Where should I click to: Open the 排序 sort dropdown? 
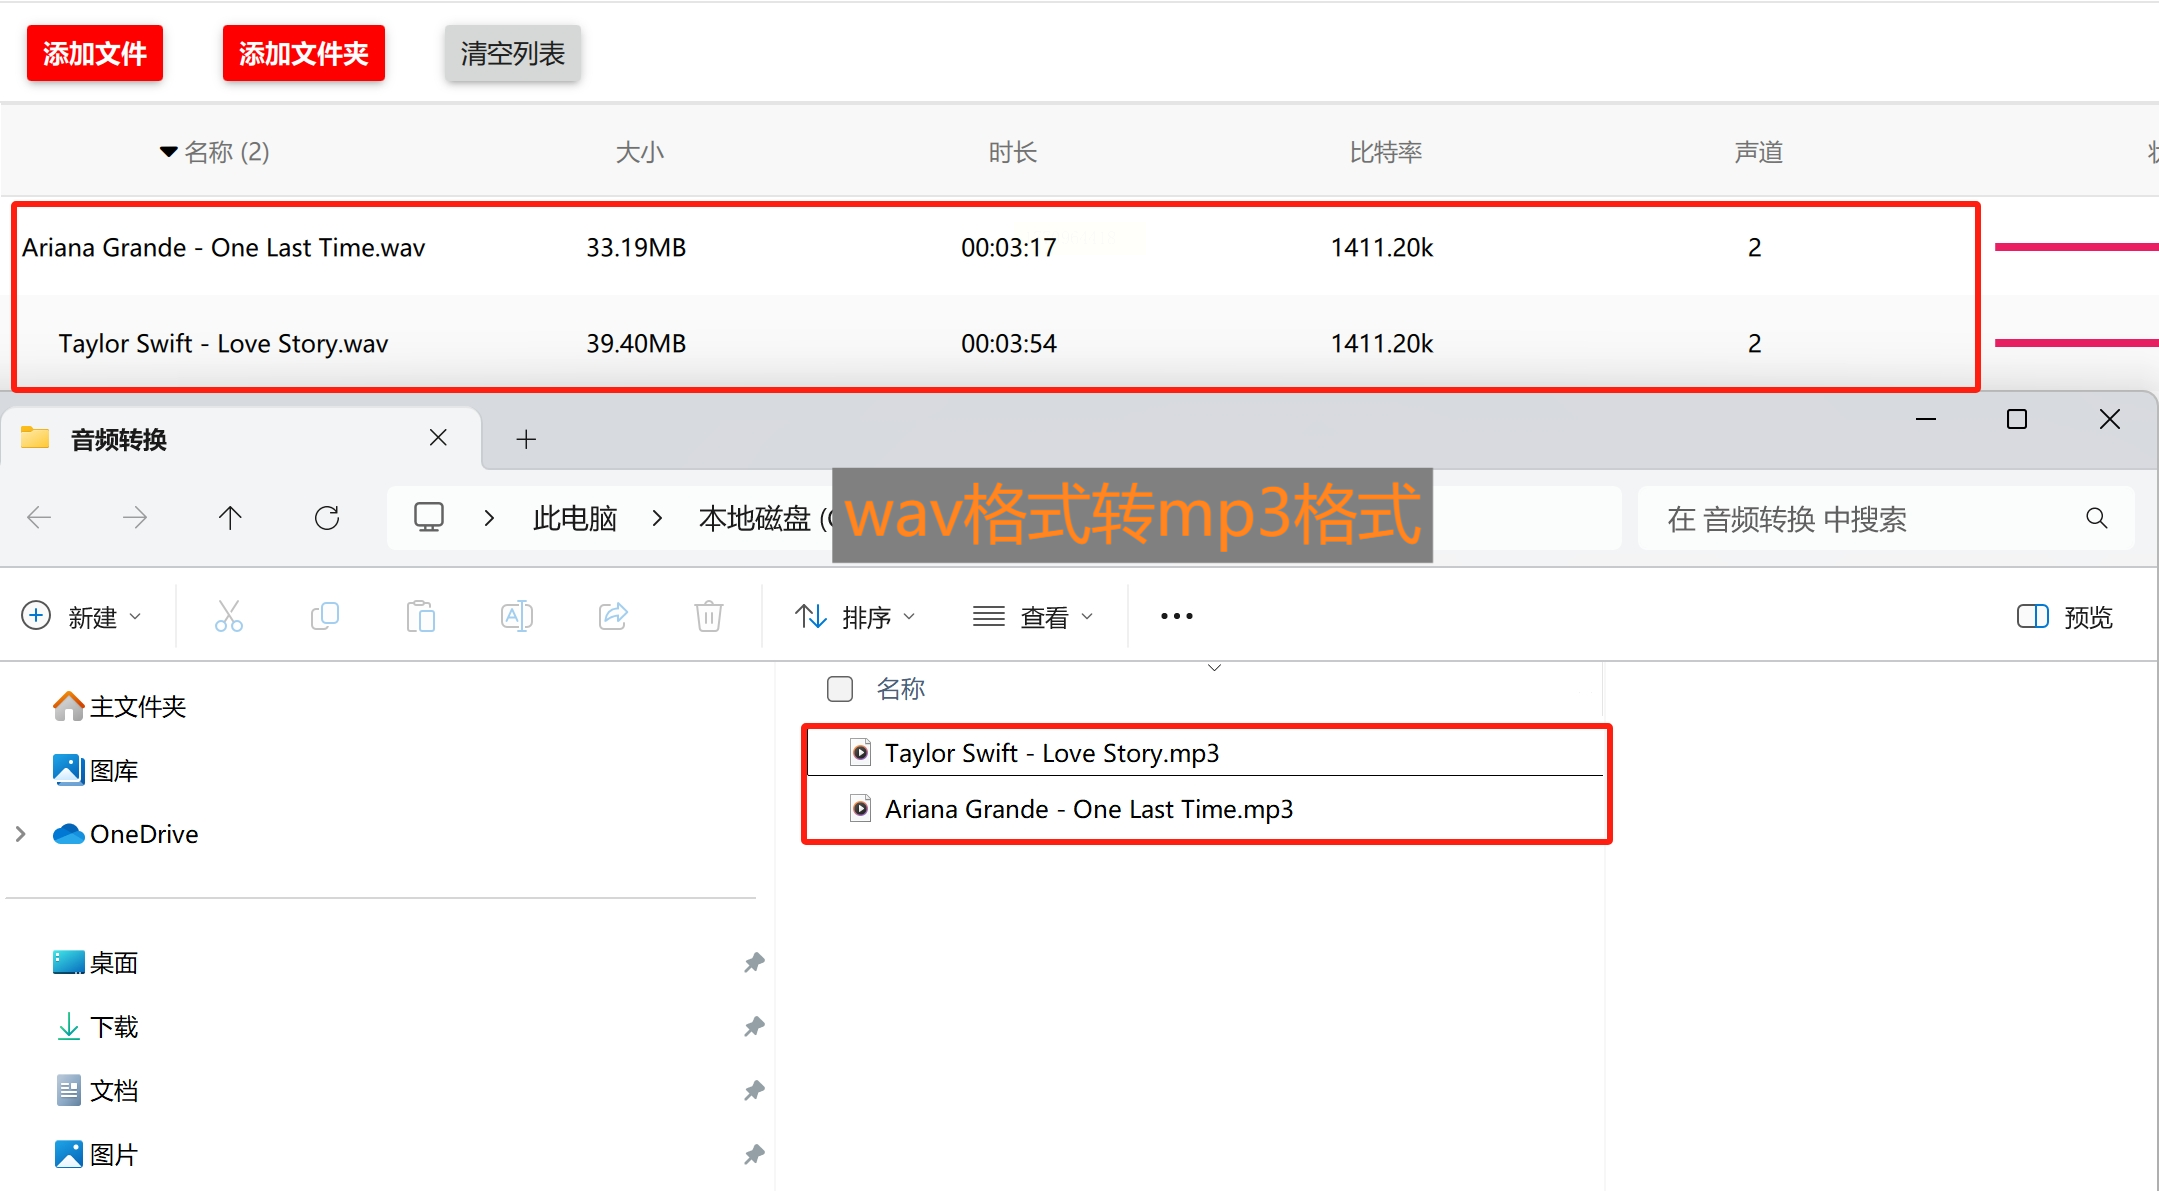(x=855, y=617)
